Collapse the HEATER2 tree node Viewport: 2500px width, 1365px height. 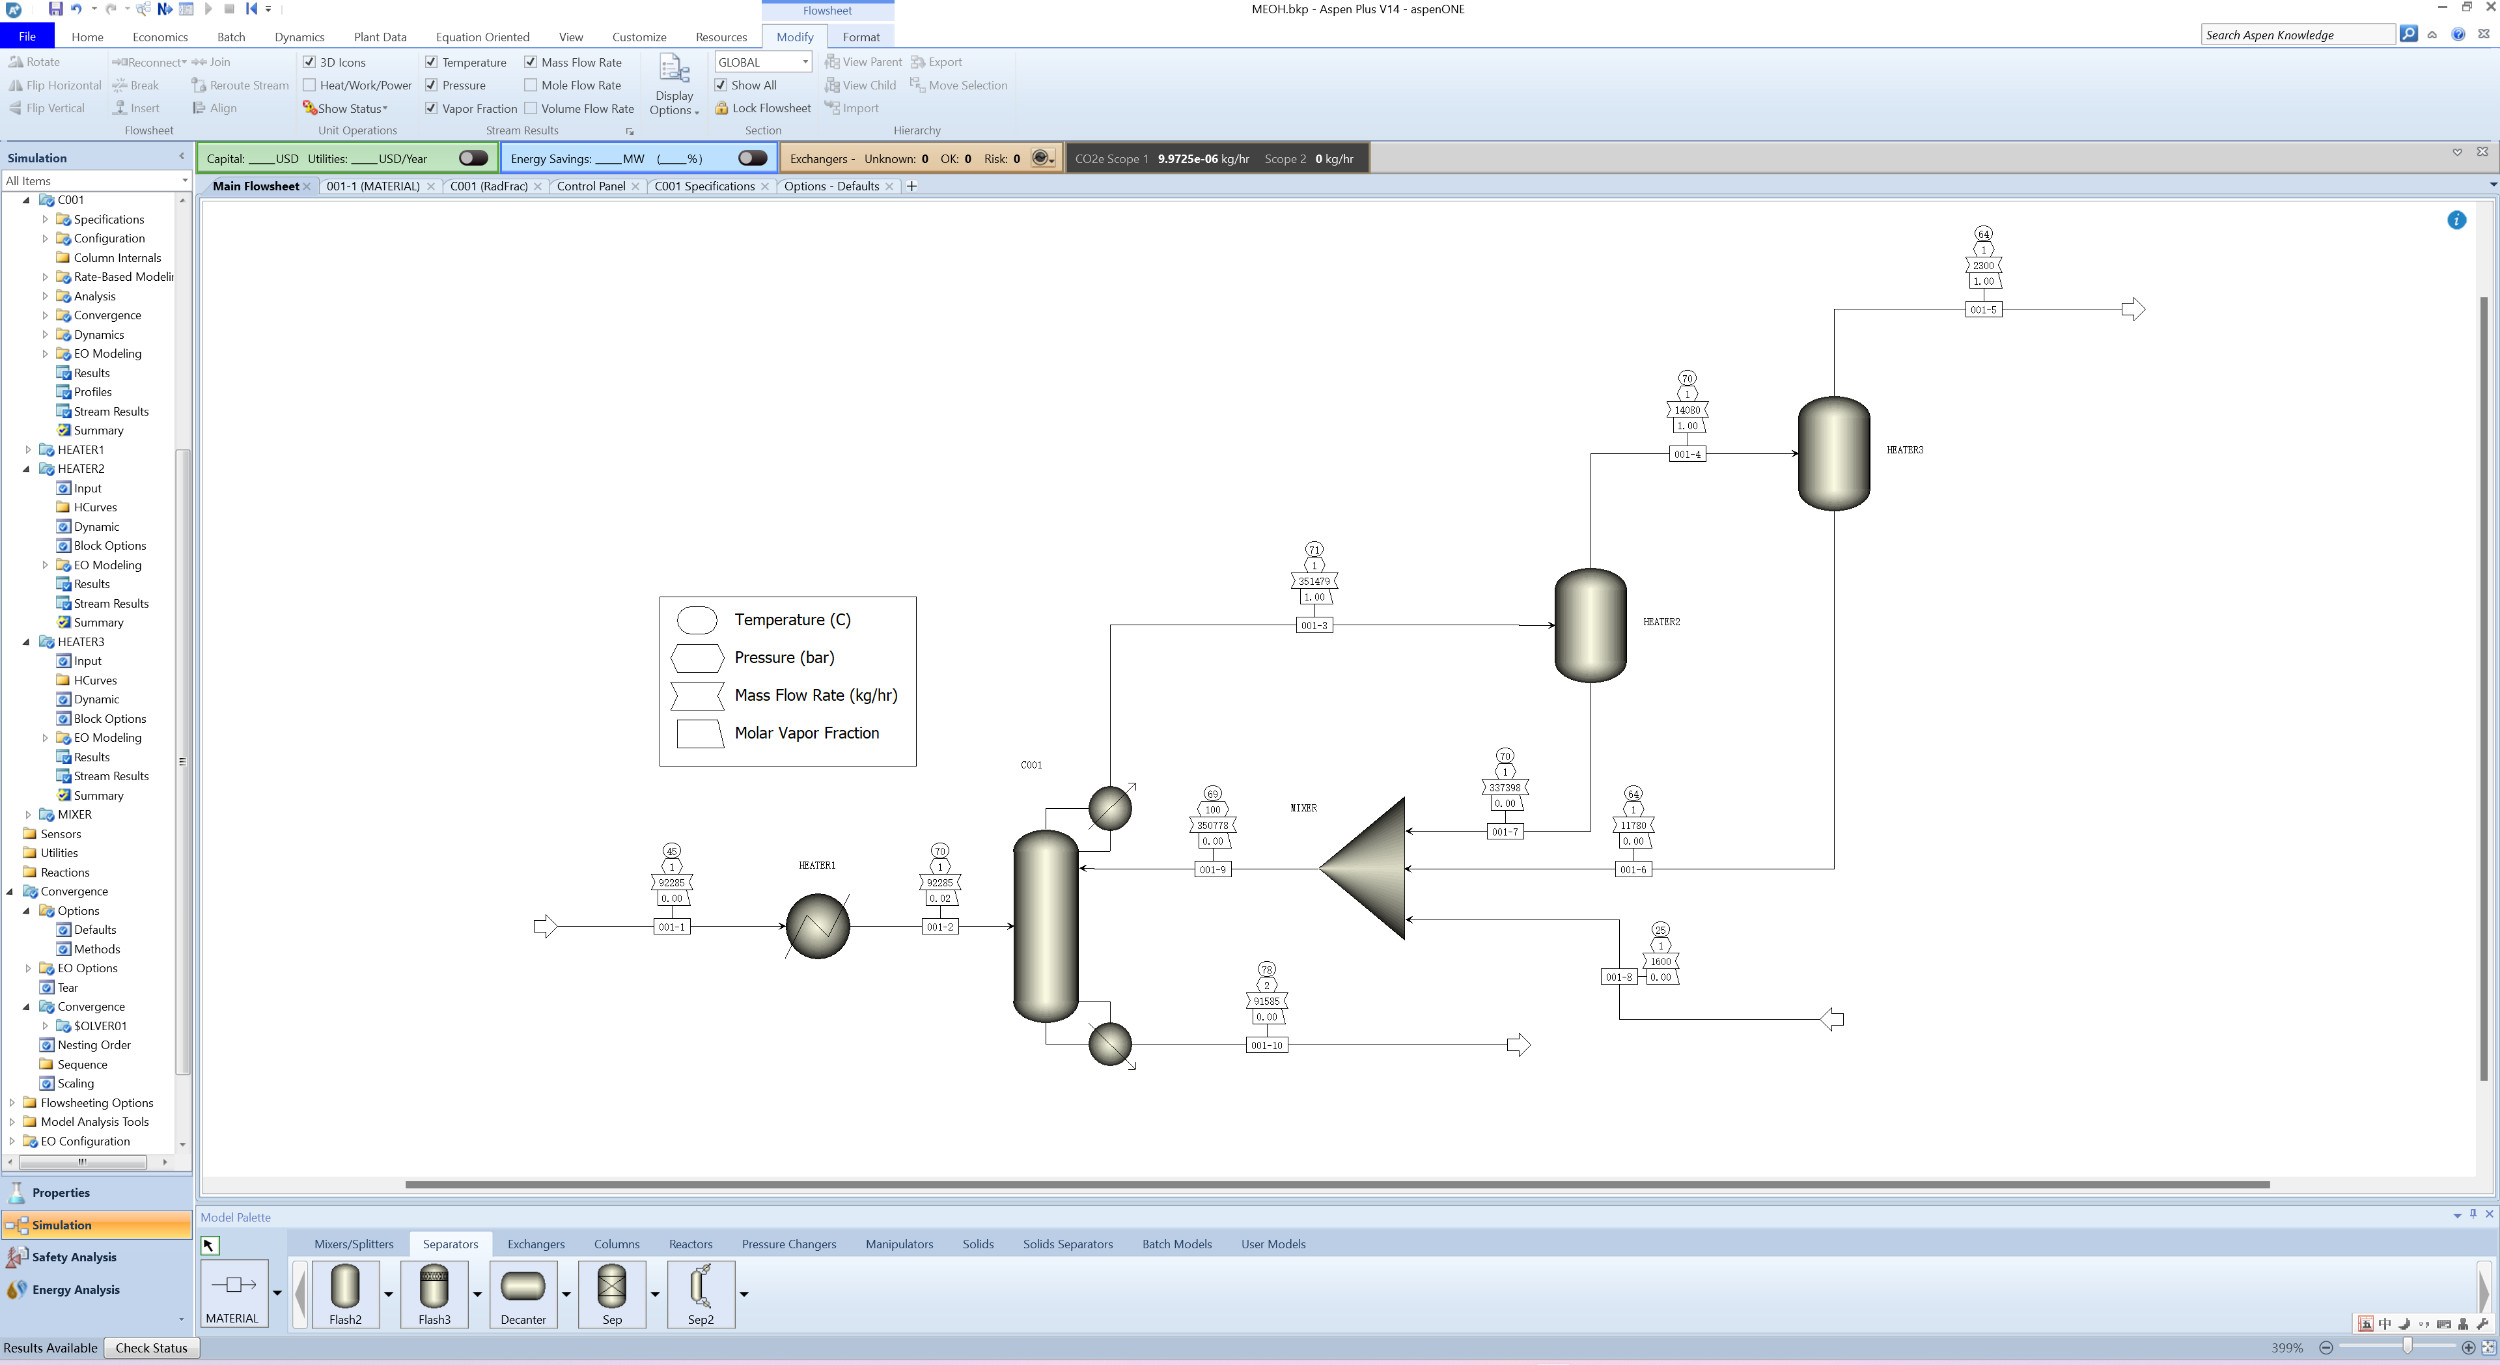(x=27, y=469)
